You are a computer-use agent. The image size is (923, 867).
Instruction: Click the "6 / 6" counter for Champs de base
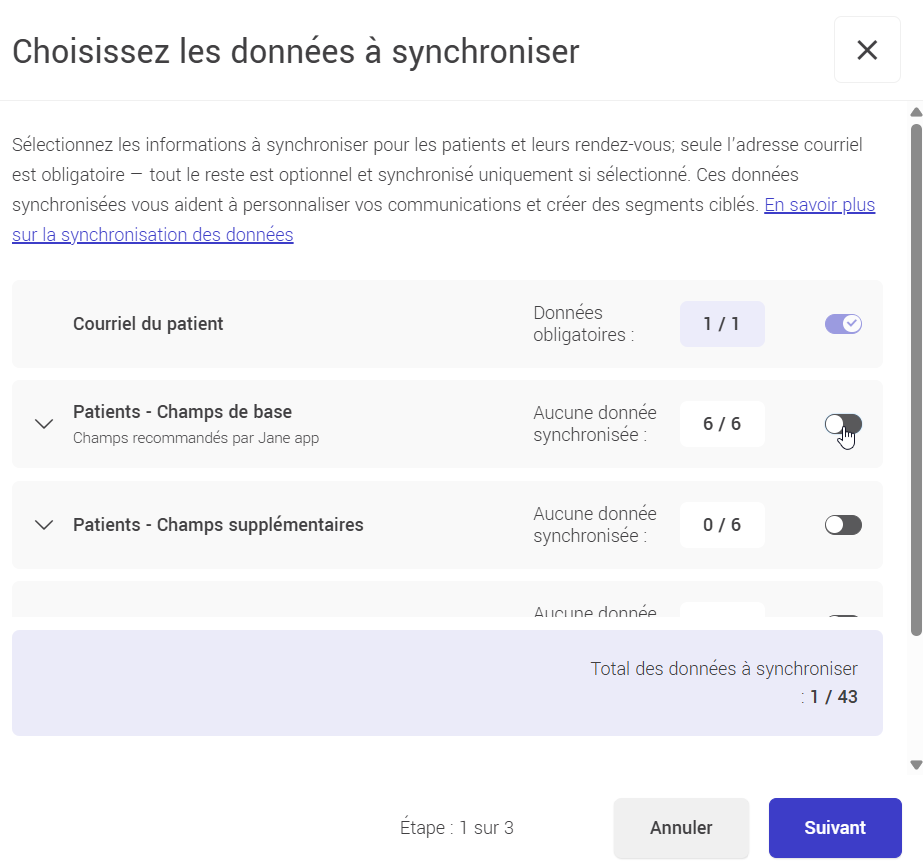(x=722, y=424)
